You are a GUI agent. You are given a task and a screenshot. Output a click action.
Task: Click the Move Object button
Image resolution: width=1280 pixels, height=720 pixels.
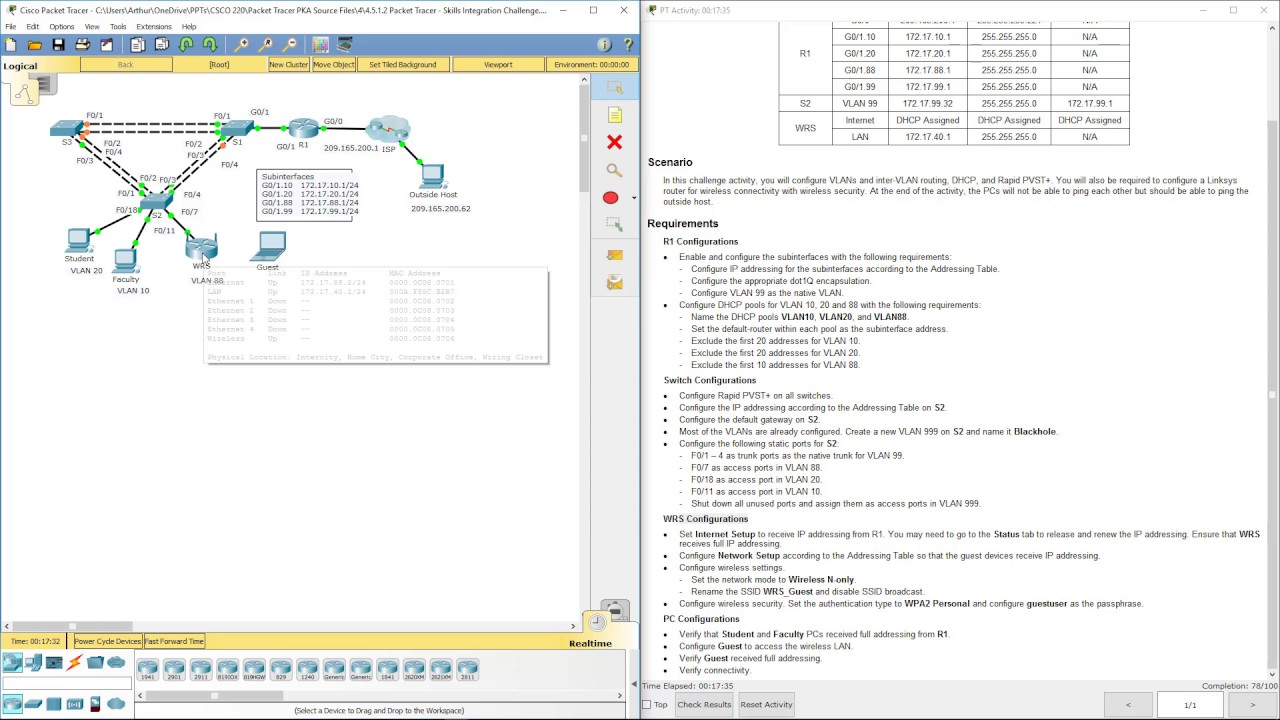click(x=334, y=64)
